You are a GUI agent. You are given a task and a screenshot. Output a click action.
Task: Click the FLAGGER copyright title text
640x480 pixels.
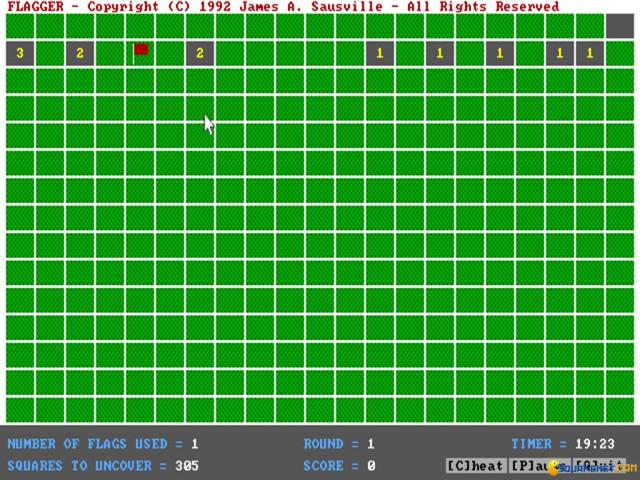(283, 7)
